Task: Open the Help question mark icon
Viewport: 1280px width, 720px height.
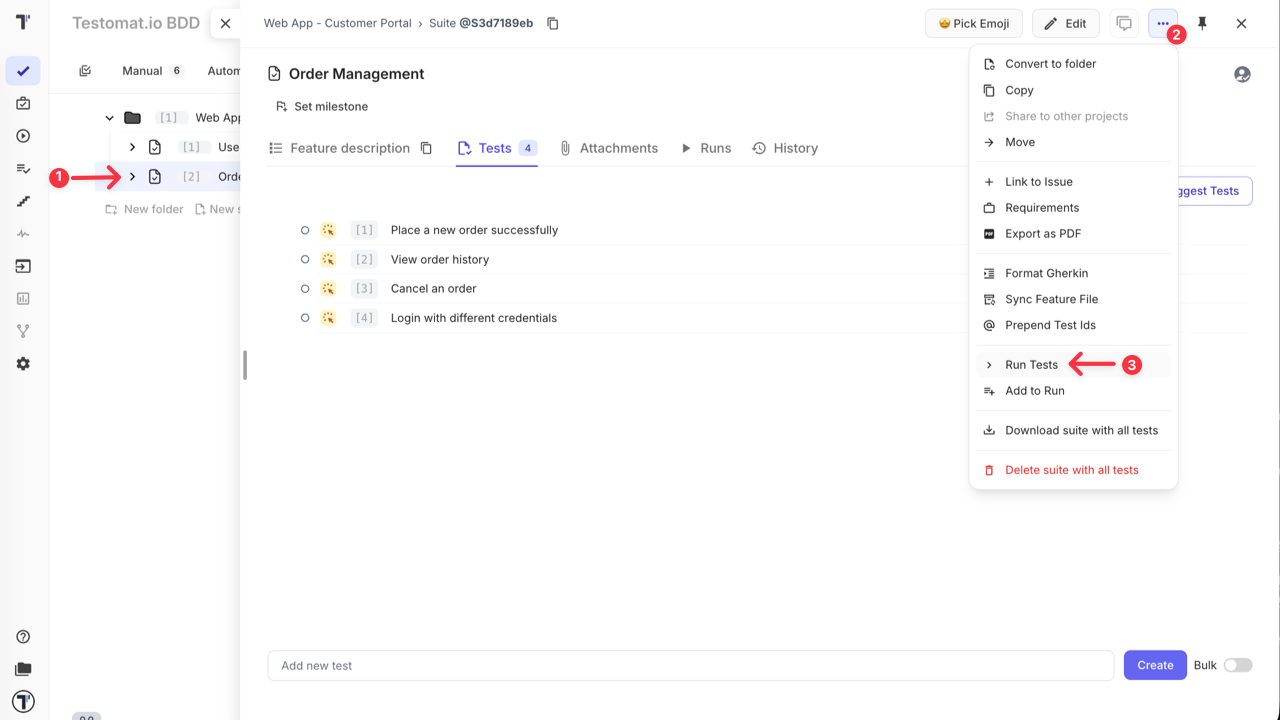Action: pos(23,637)
